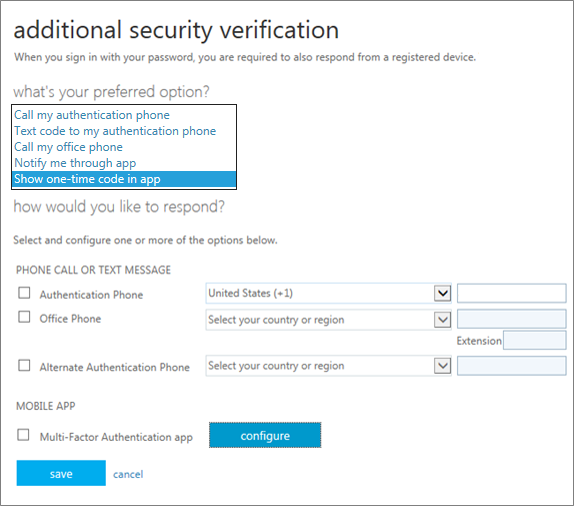Enable the Authentication Phone checkbox
Screen dimensions: 574x506
pyautogui.click(x=24, y=293)
